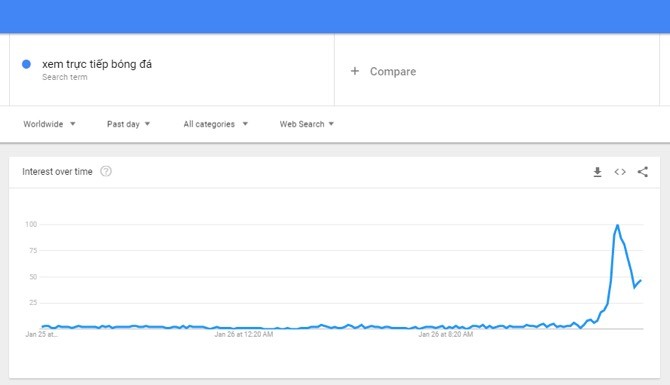Click the last data point of the line
This screenshot has width=670, height=385.
click(641, 281)
